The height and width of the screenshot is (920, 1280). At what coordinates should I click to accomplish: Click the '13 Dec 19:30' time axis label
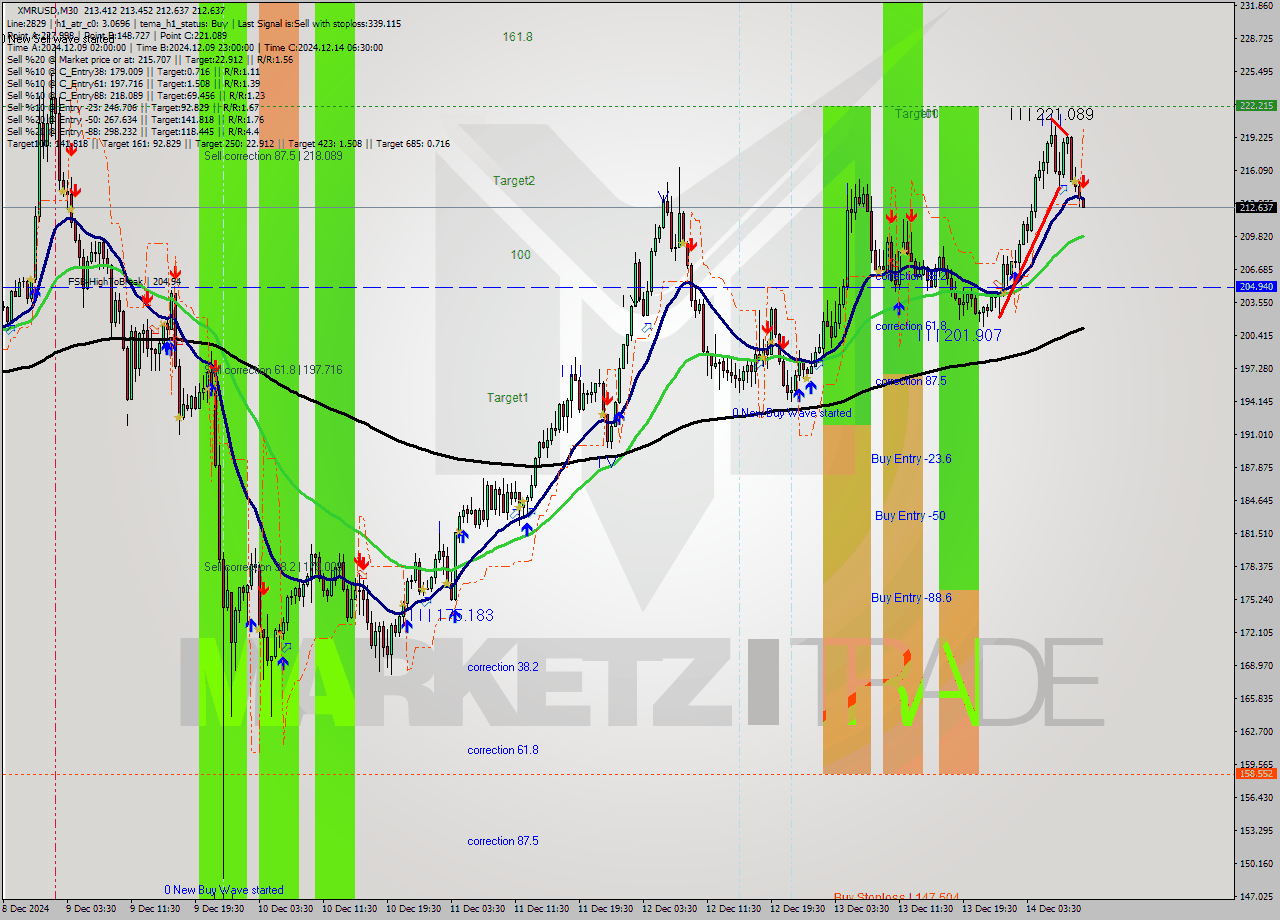coord(990,909)
